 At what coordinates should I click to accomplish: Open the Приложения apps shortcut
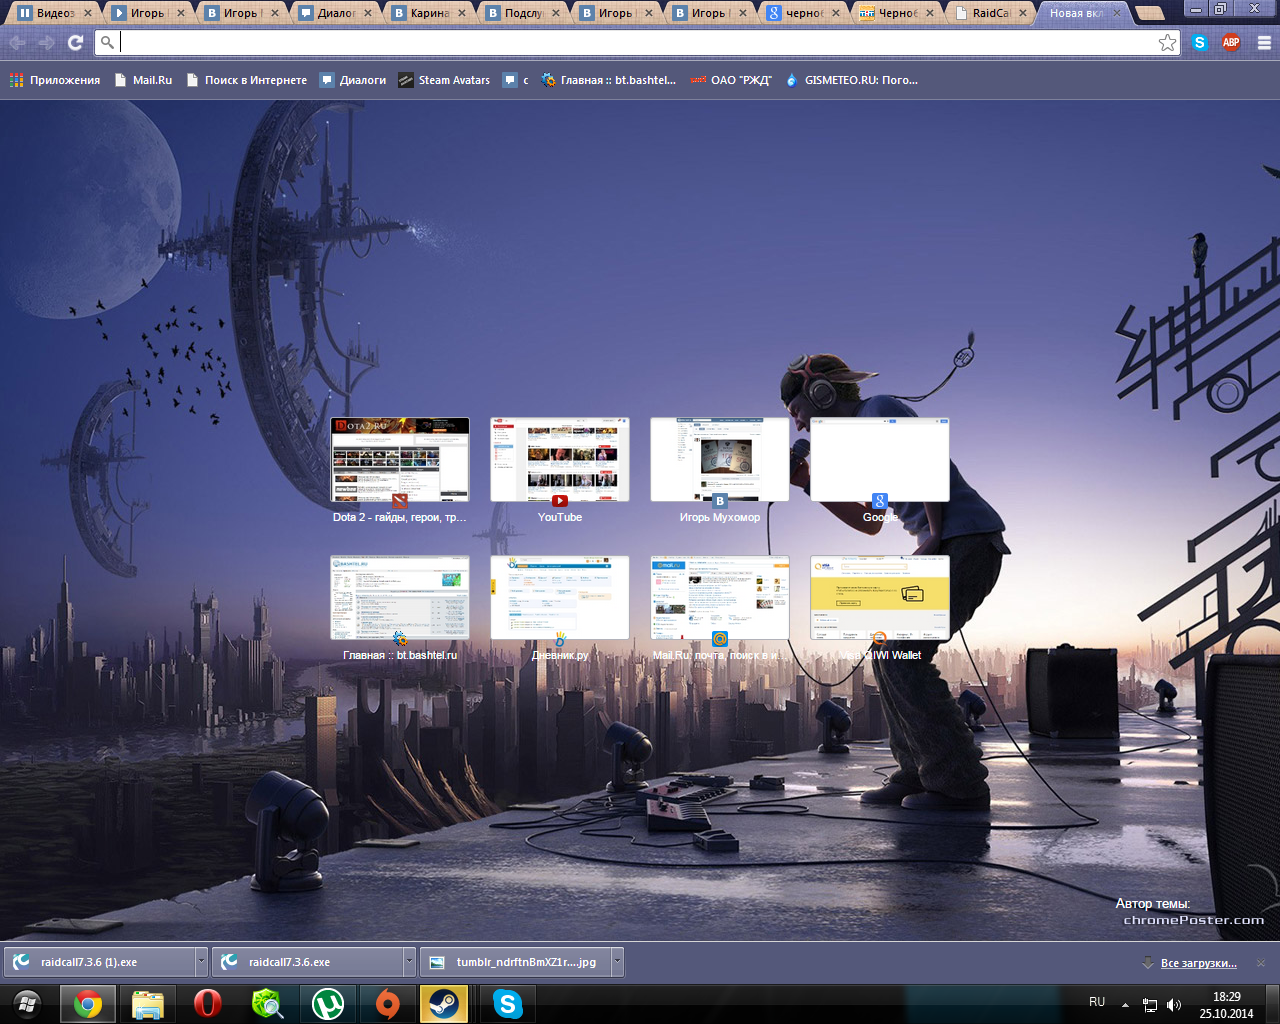tap(55, 80)
